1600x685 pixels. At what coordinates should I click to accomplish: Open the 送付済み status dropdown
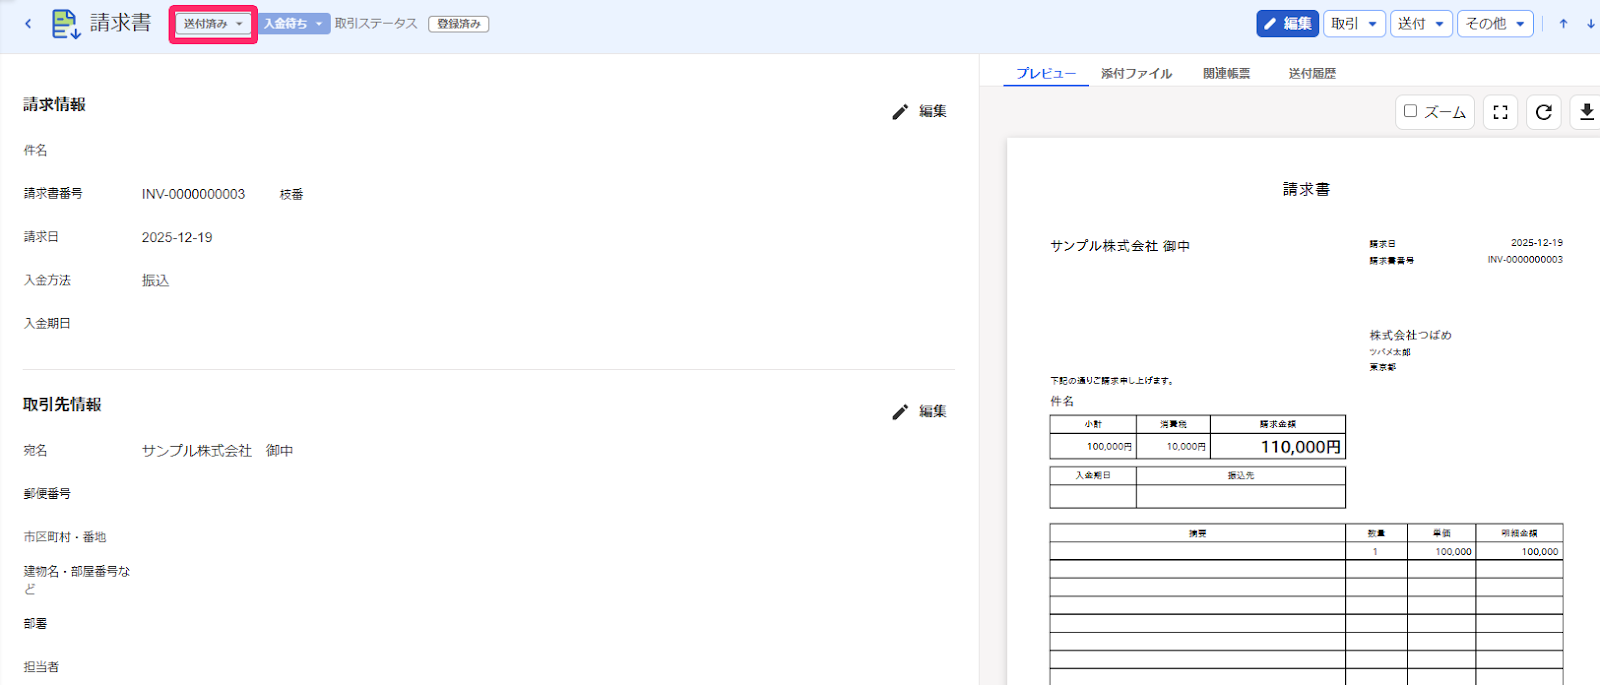[213, 24]
